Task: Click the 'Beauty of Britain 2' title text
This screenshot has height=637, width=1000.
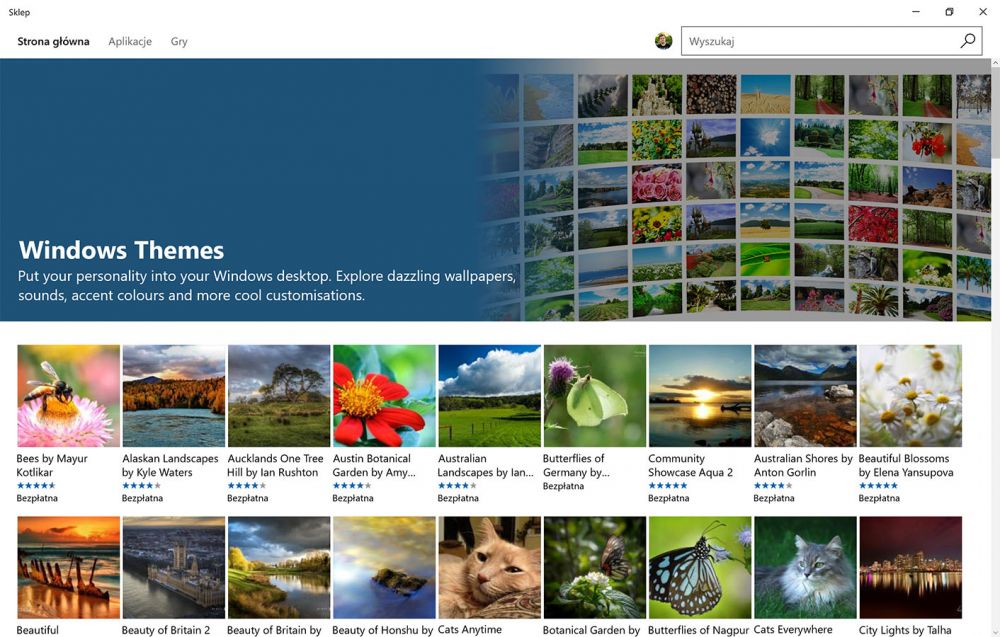Action: tap(166, 630)
